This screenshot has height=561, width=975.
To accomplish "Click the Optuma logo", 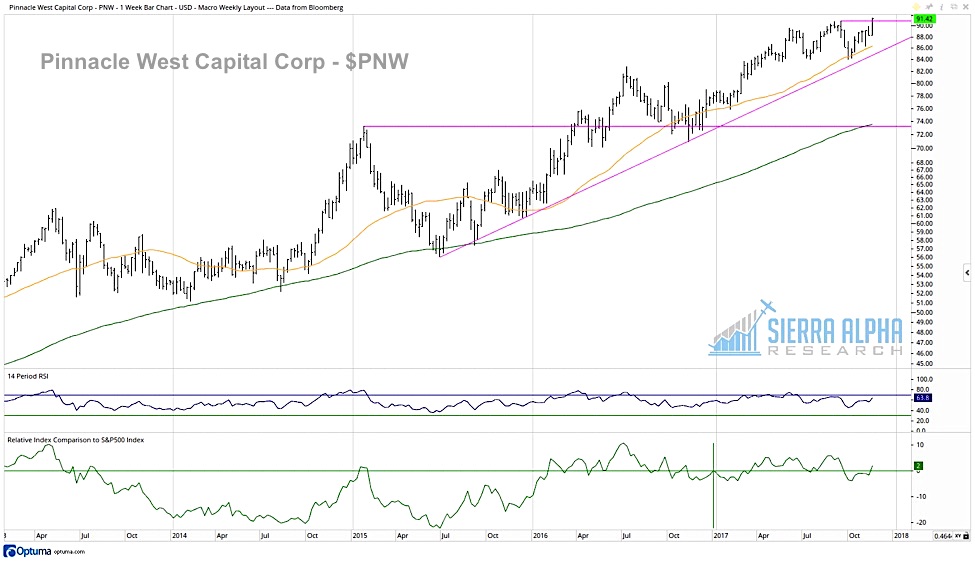I will tap(27, 552).
